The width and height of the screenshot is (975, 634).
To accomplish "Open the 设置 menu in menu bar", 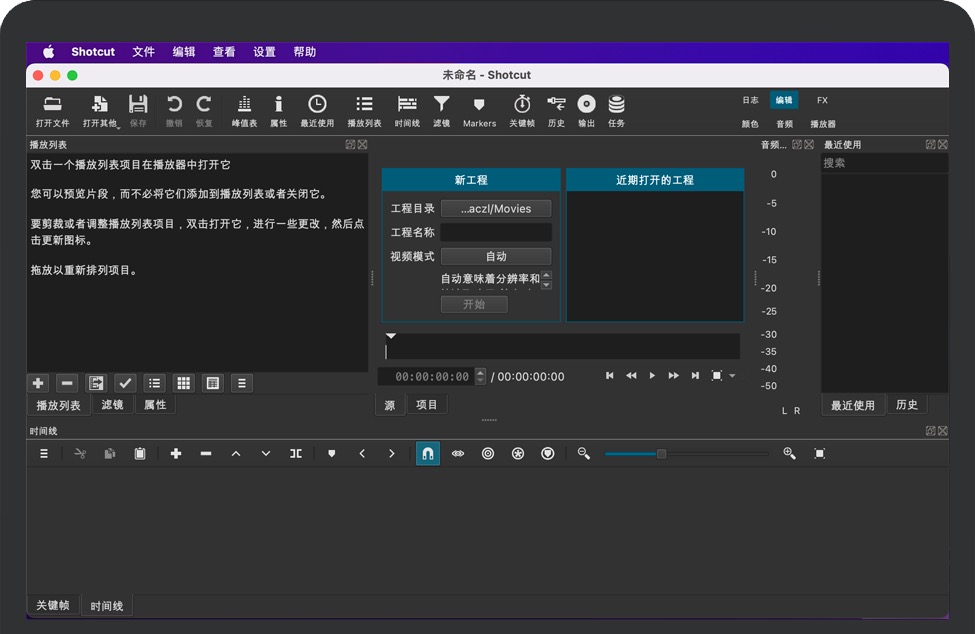I will click(x=264, y=52).
